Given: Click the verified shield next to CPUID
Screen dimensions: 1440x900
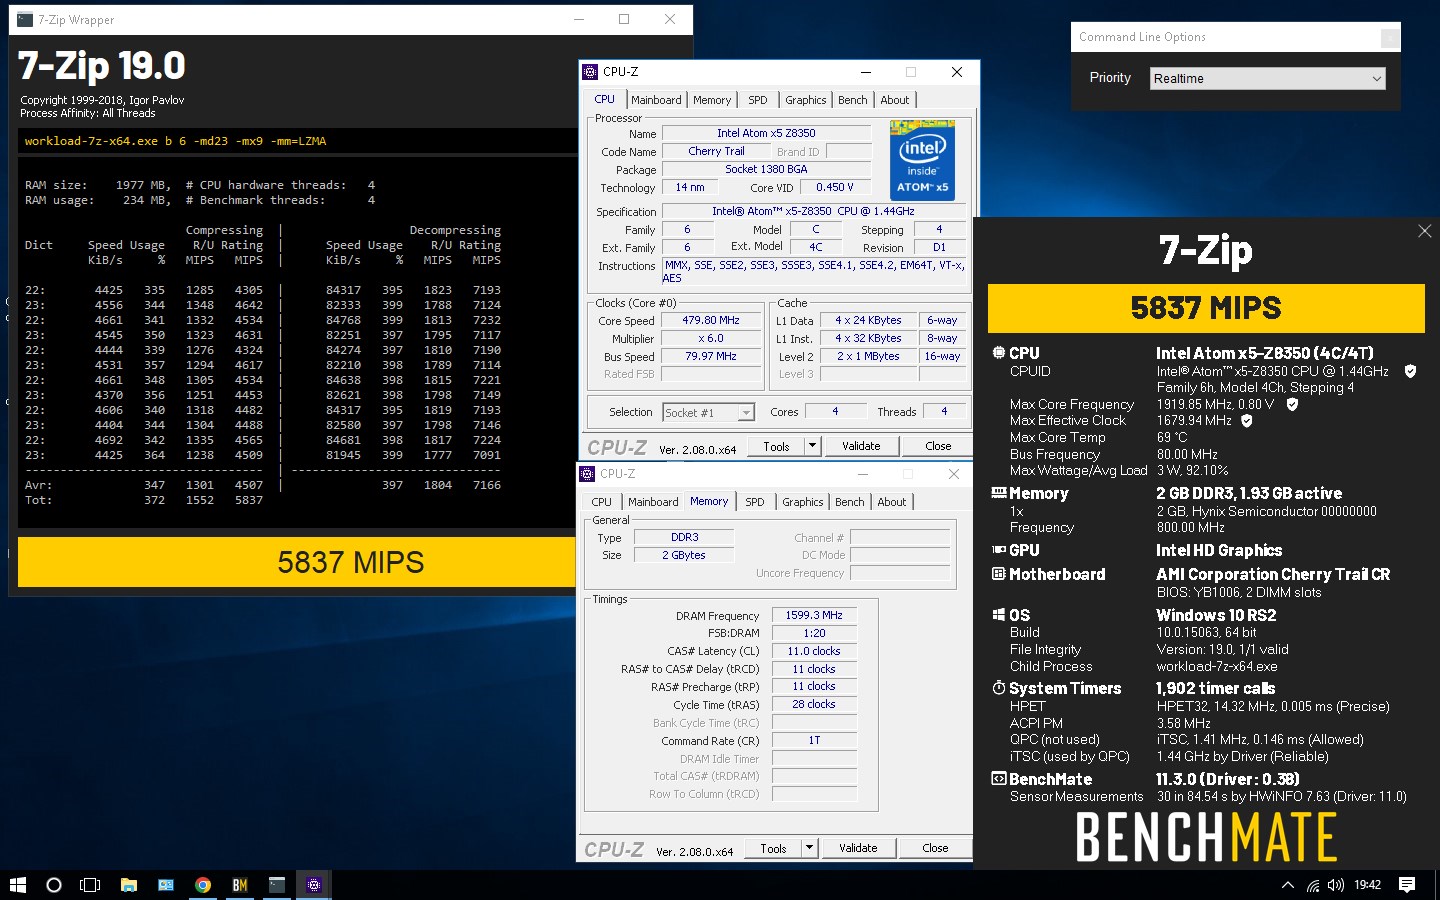Looking at the screenshot, I should [1410, 371].
